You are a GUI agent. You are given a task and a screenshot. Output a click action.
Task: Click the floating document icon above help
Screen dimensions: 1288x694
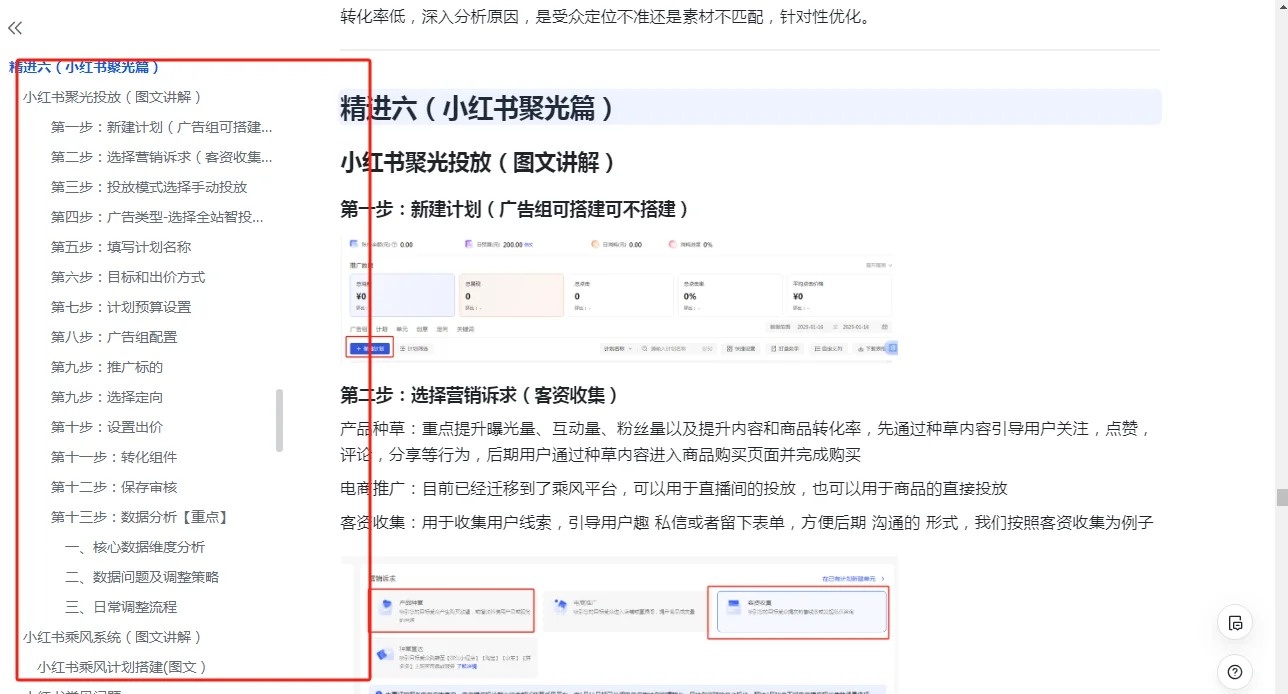tap(1235, 622)
